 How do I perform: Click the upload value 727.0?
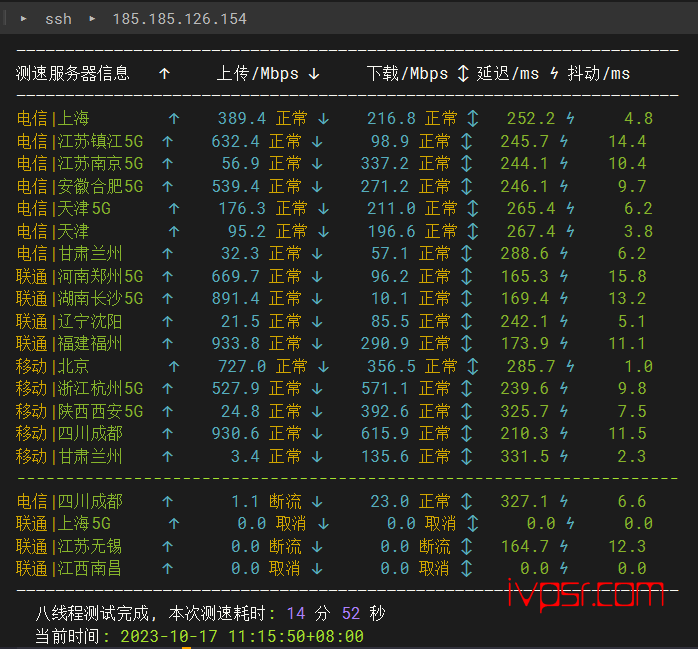click(x=242, y=366)
